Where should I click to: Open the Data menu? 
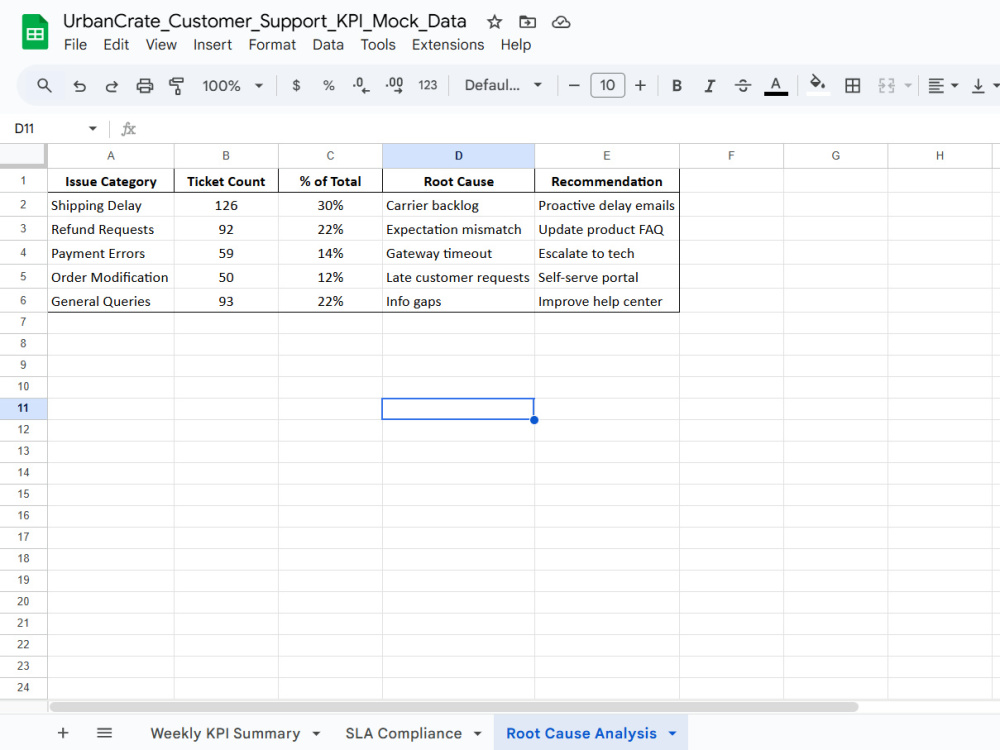[x=328, y=45]
